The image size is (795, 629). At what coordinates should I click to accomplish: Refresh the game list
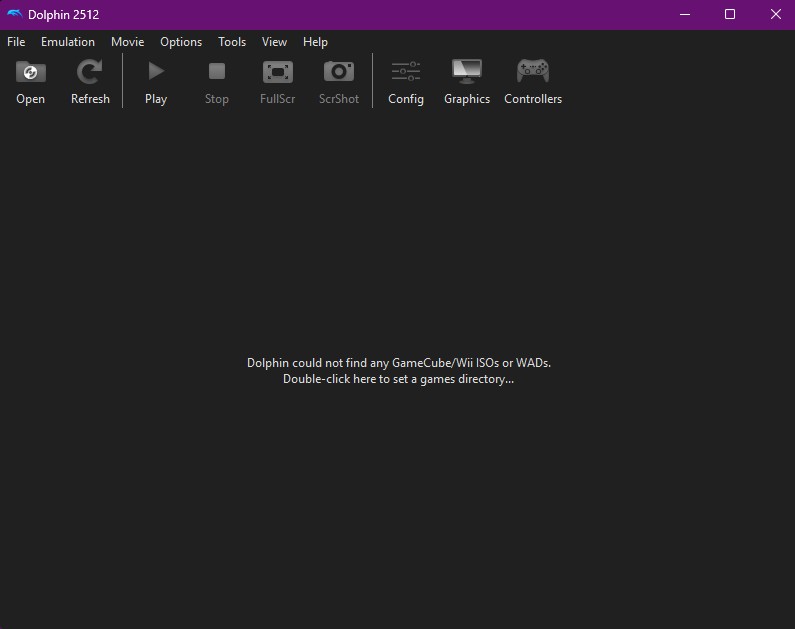tap(90, 73)
